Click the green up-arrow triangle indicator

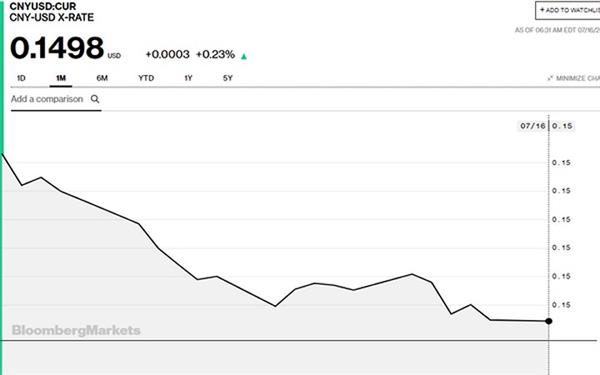click(x=244, y=57)
